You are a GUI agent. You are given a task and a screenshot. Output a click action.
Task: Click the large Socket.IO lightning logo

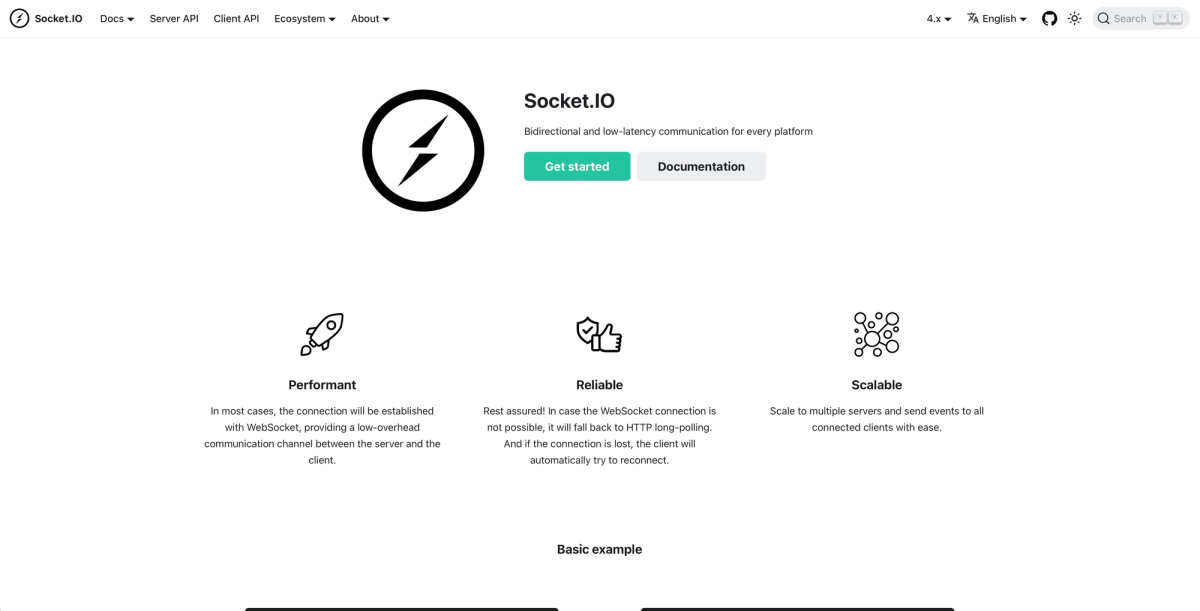(x=423, y=150)
